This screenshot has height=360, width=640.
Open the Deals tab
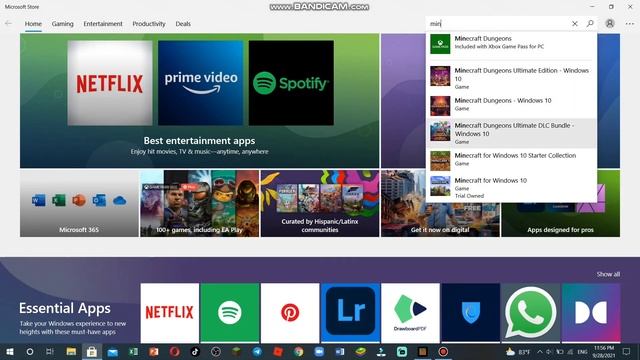click(183, 24)
